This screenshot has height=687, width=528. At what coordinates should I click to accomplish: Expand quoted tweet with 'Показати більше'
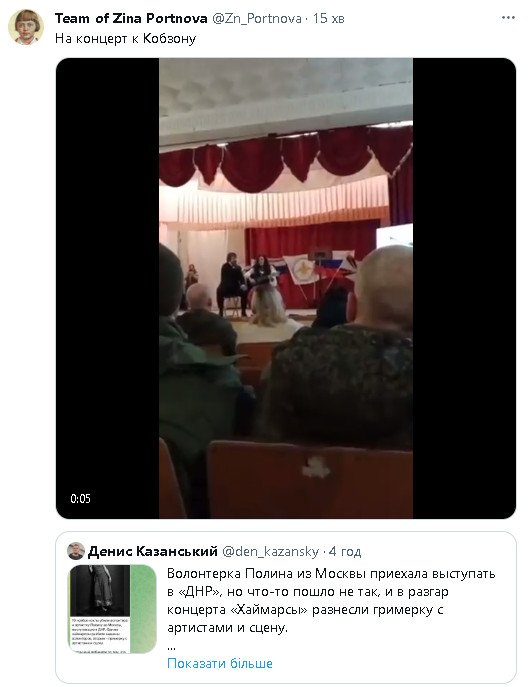click(220, 663)
